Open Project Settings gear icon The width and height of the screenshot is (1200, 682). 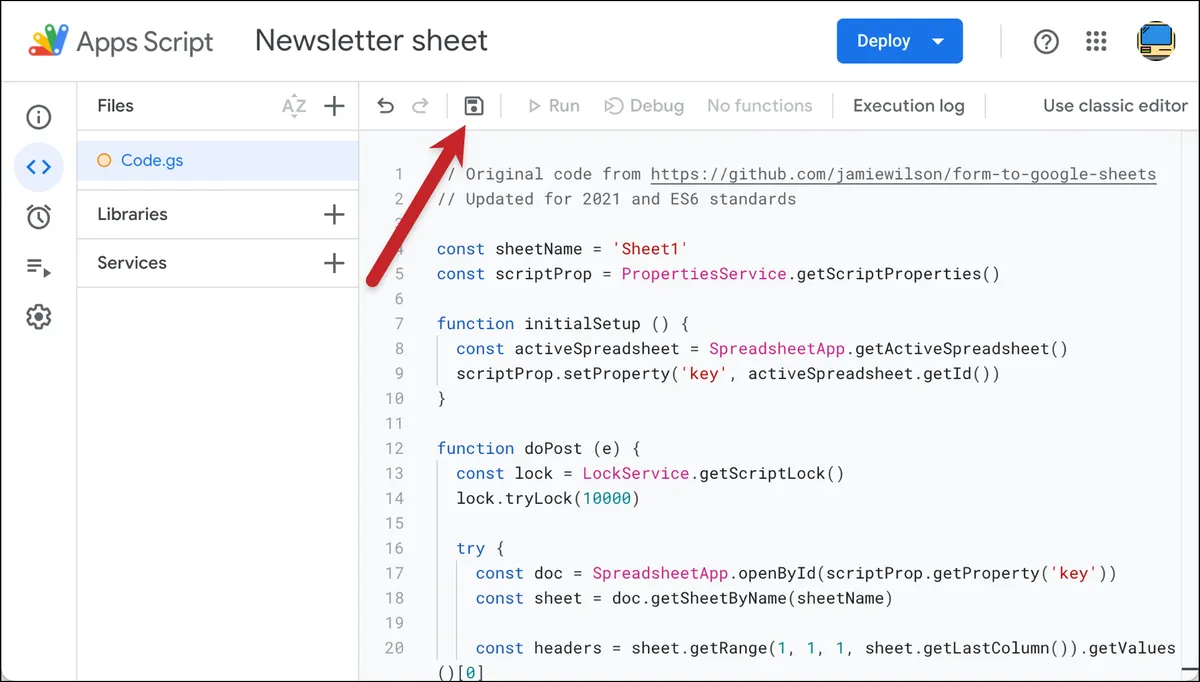(39, 317)
